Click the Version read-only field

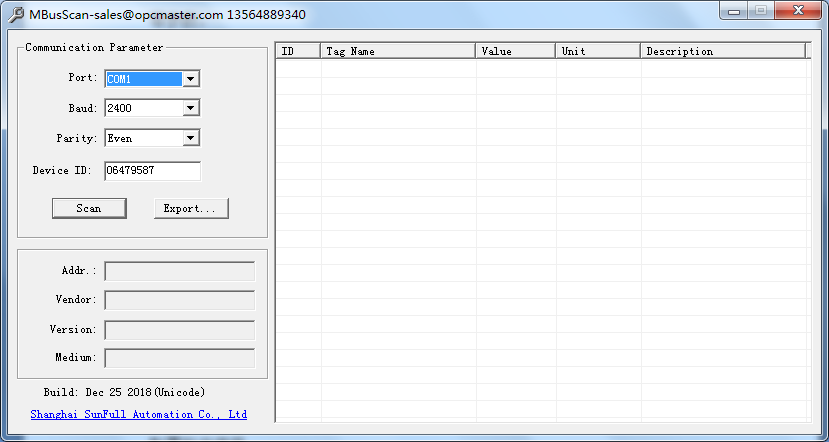point(180,330)
